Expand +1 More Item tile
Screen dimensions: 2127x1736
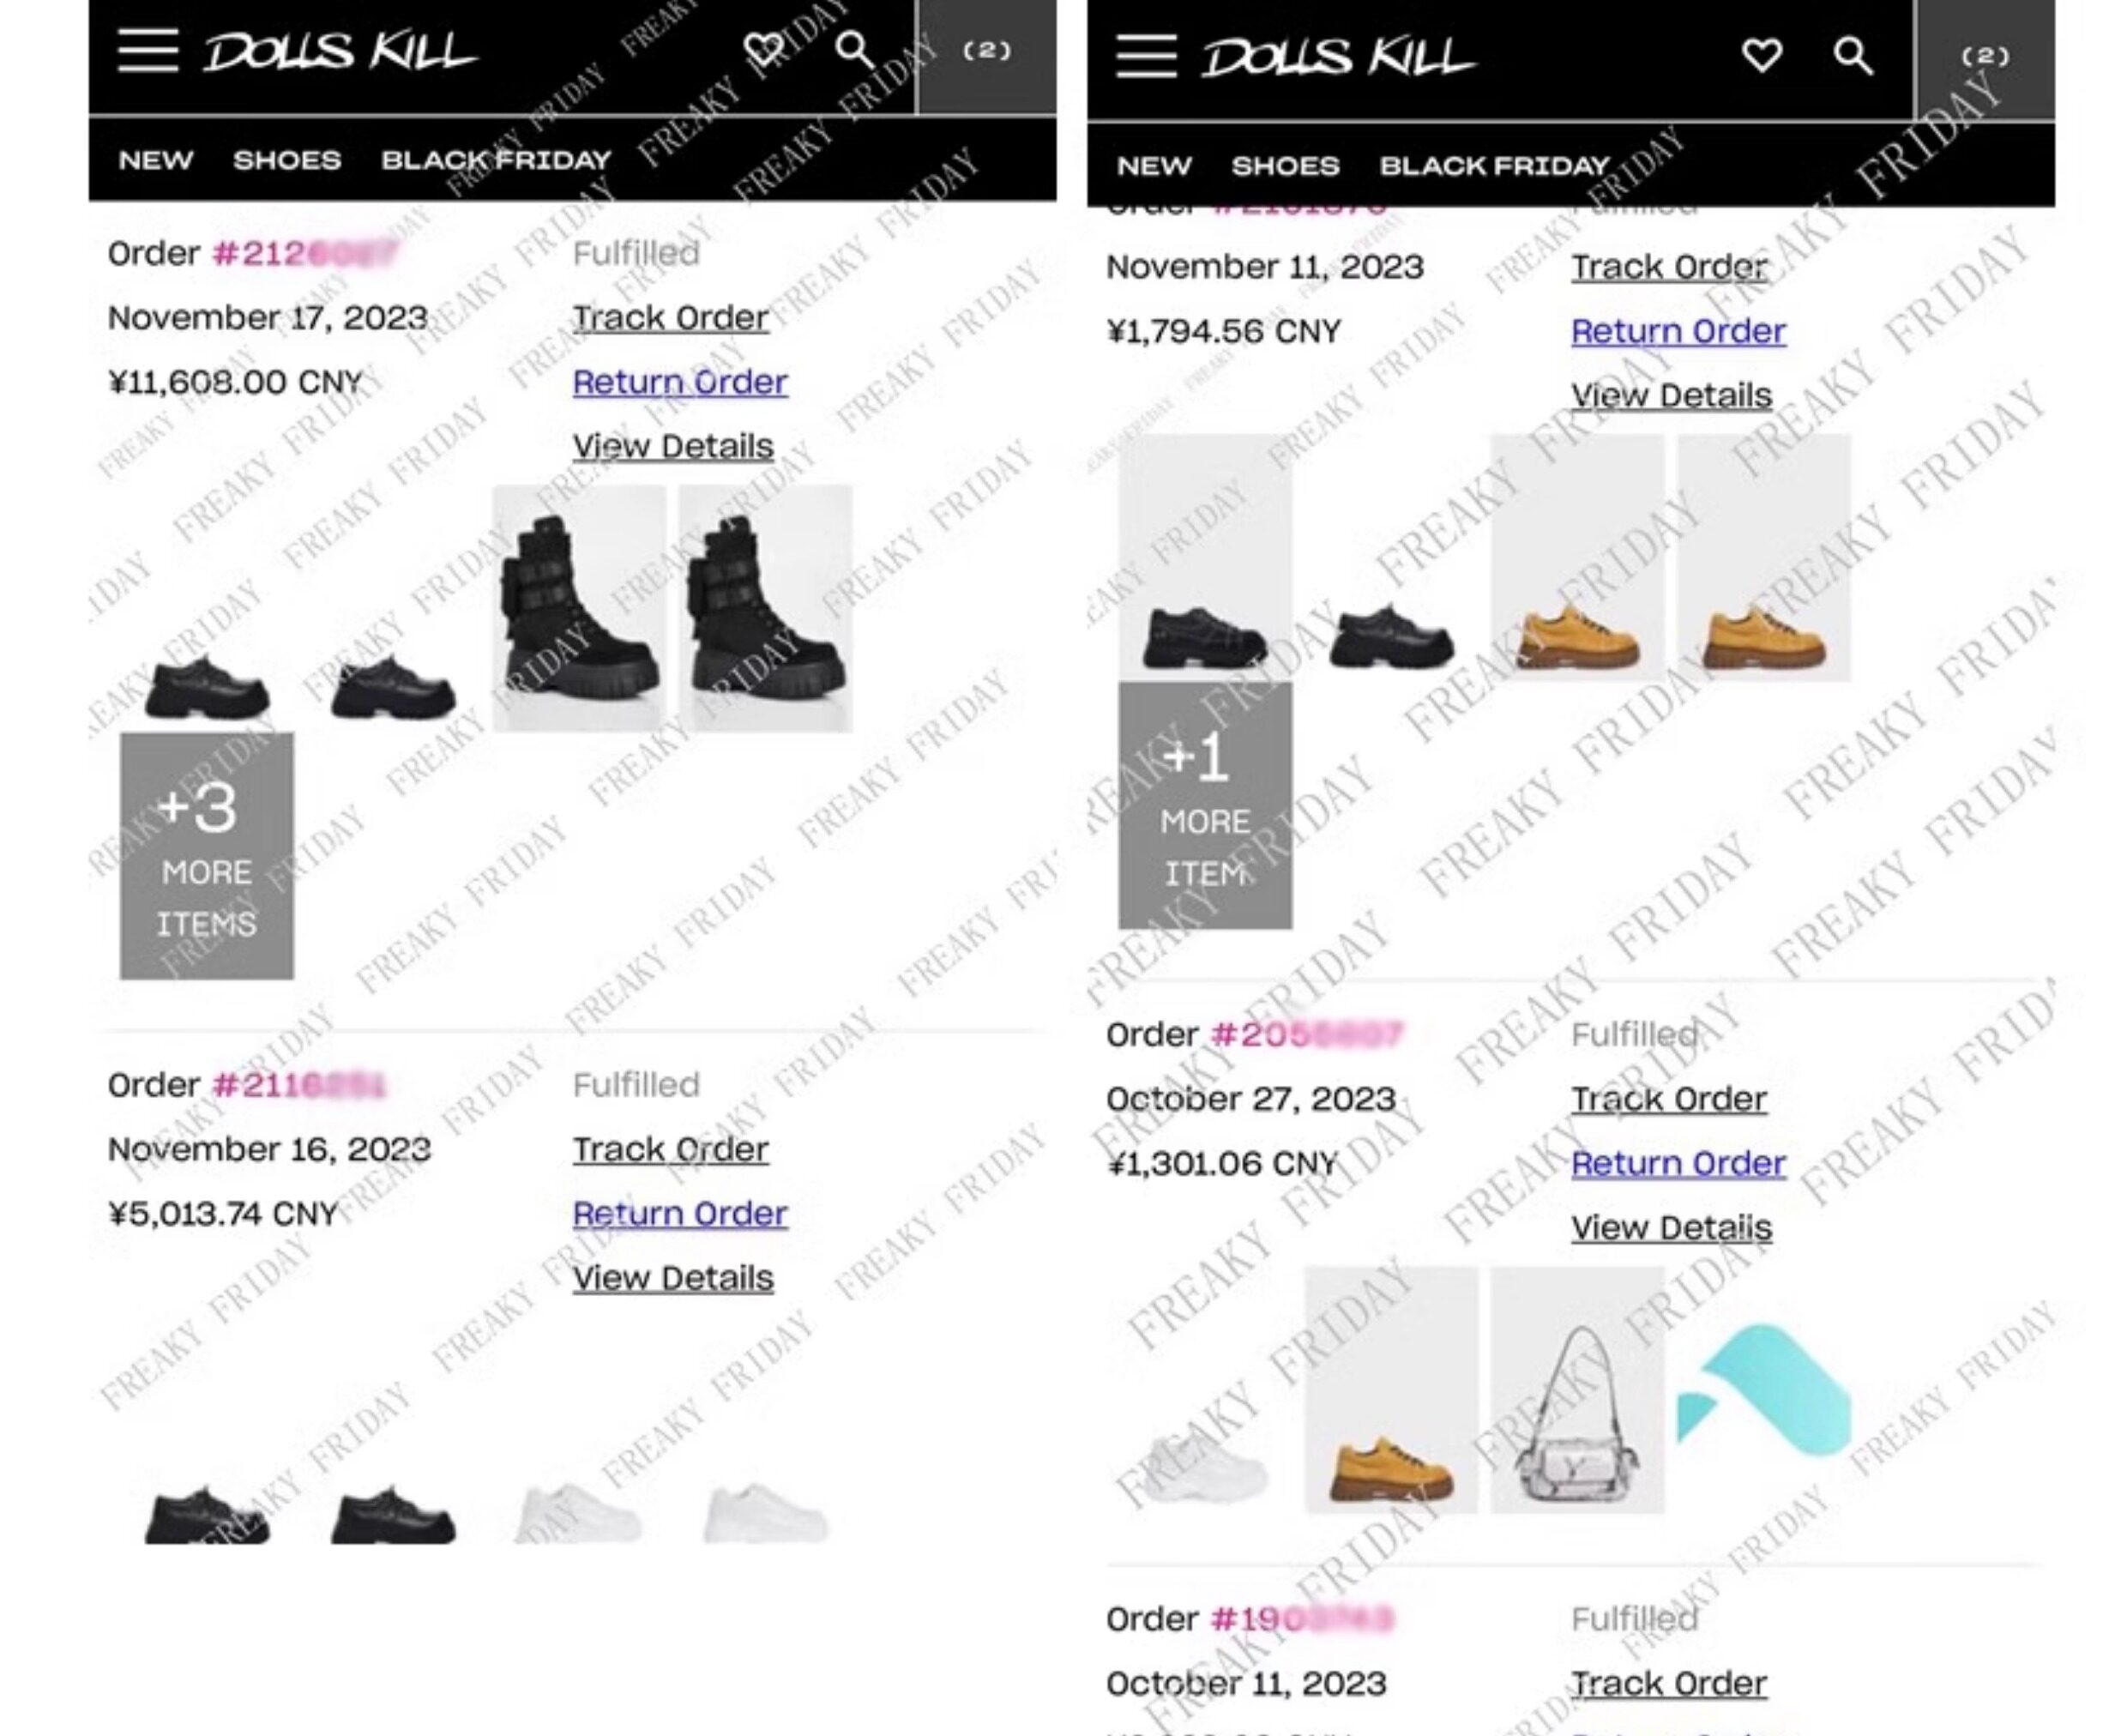coord(1205,806)
